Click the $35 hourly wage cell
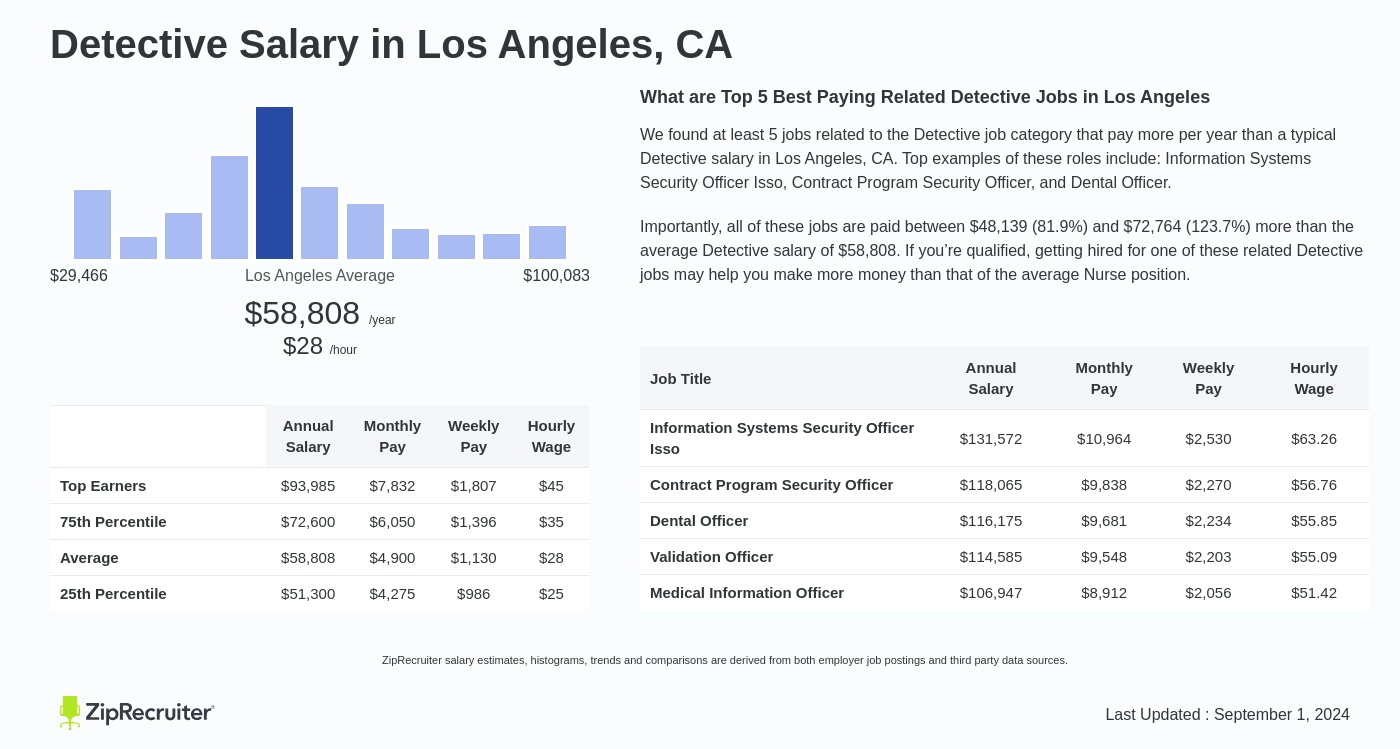 [x=551, y=522]
